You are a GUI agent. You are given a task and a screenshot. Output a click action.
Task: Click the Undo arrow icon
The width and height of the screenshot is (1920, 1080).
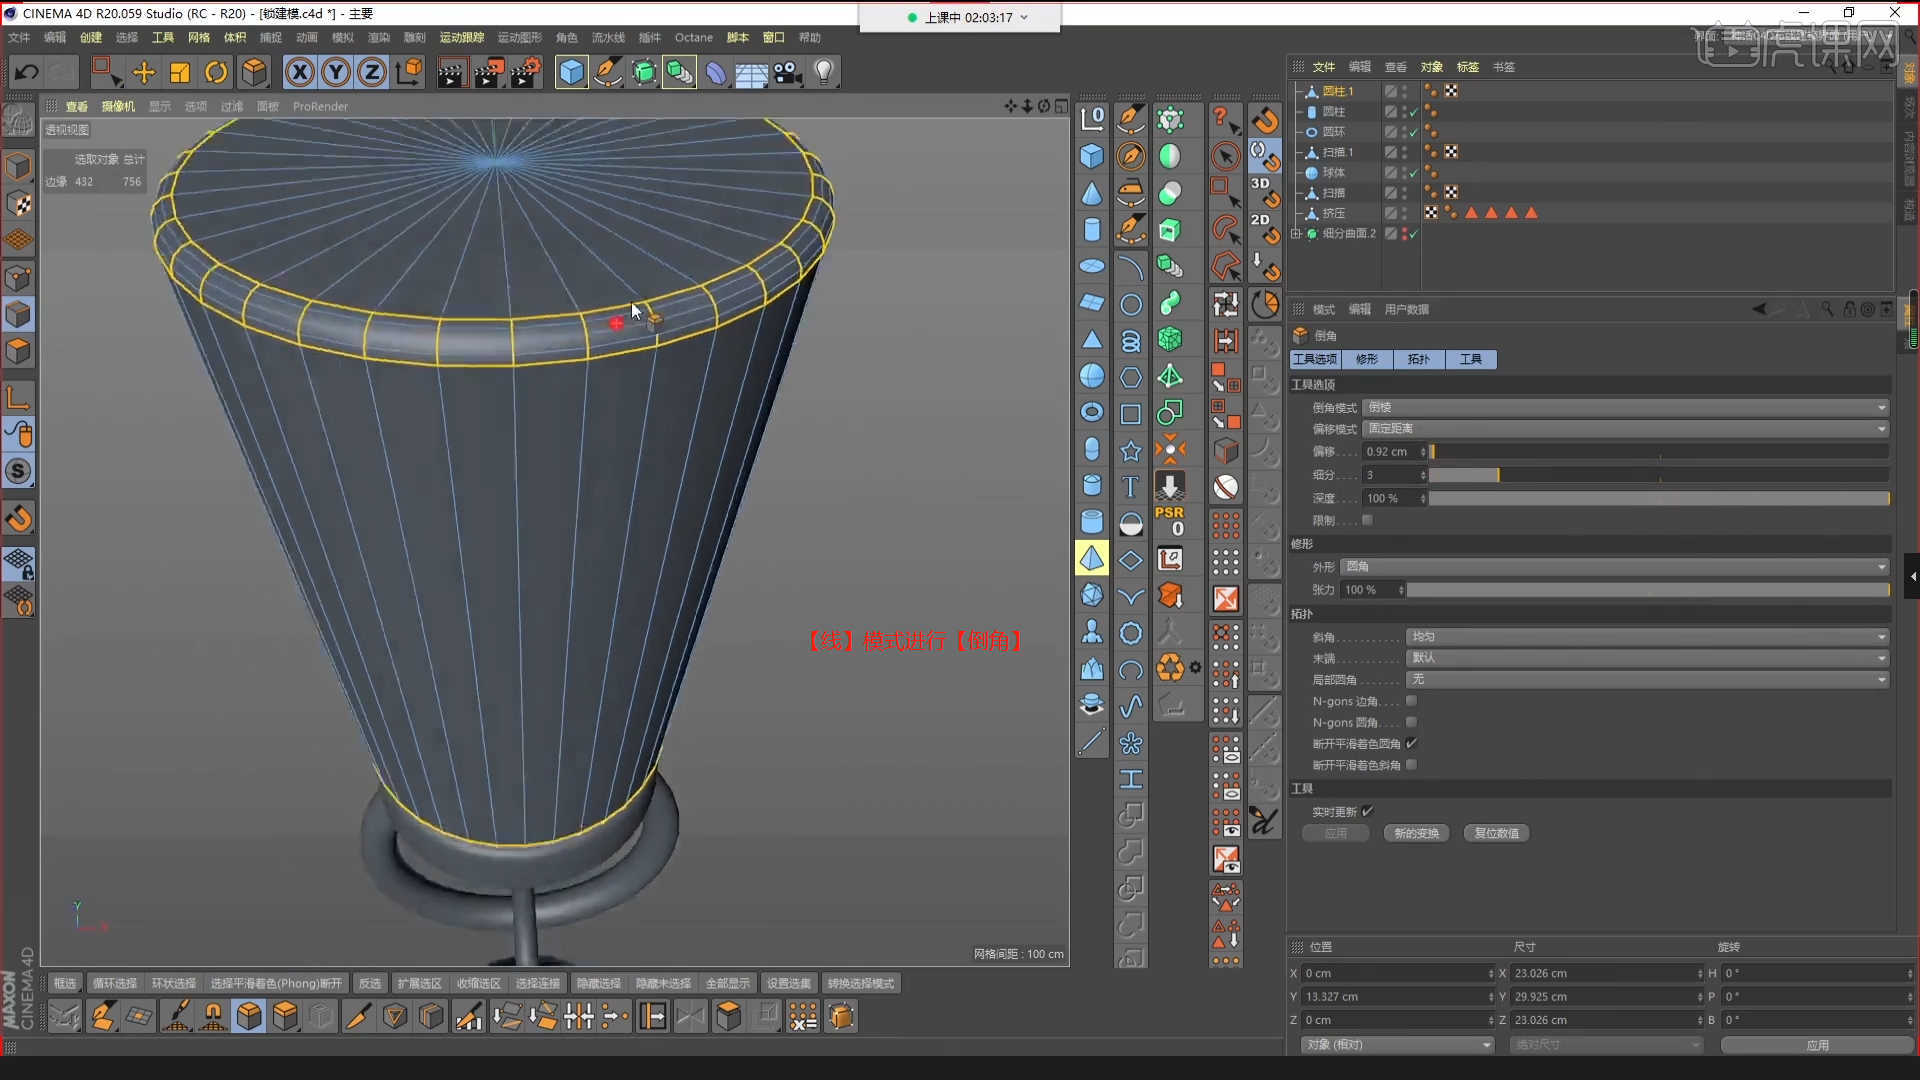27,72
